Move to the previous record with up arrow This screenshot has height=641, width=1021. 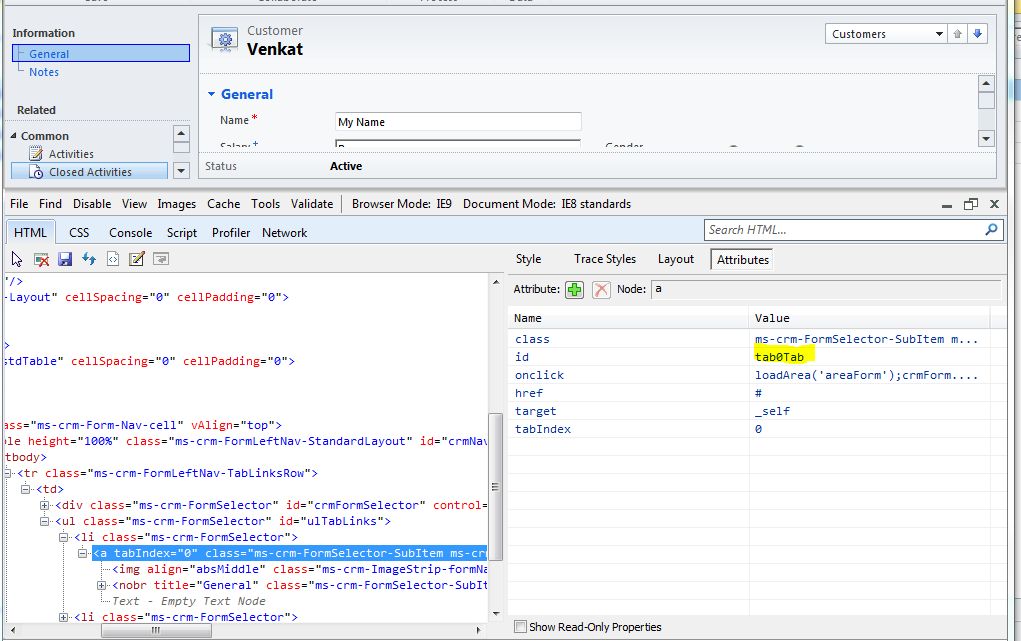[x=957, y=34]
